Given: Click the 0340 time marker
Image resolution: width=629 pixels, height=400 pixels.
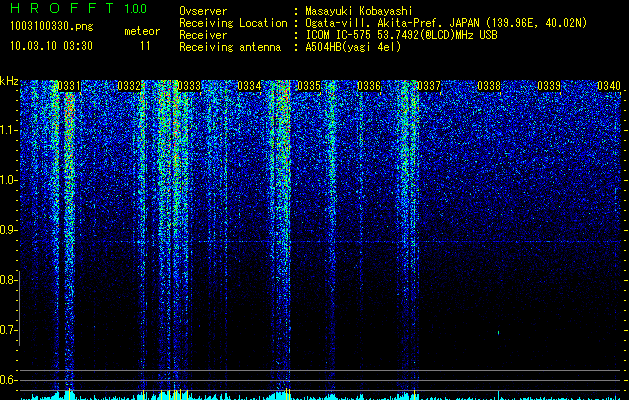Looking at the screenshot, I should click(609, 86).
